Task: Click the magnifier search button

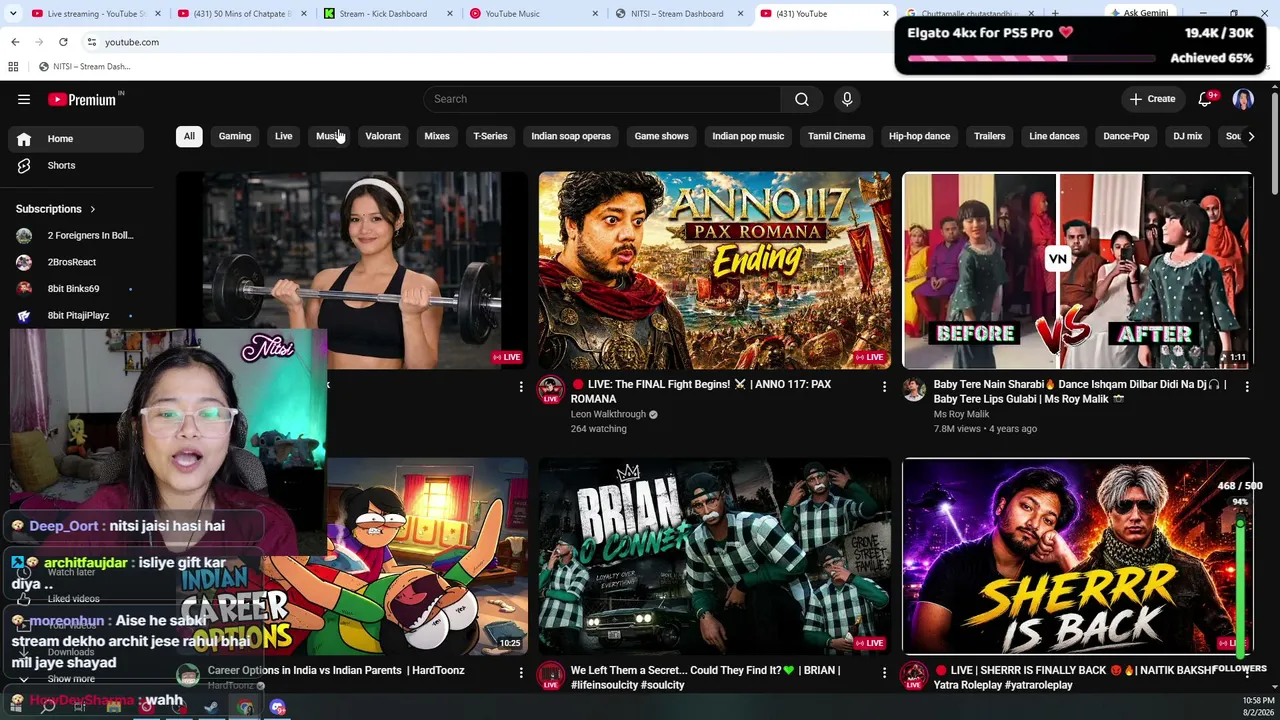Action: [802, 99]
